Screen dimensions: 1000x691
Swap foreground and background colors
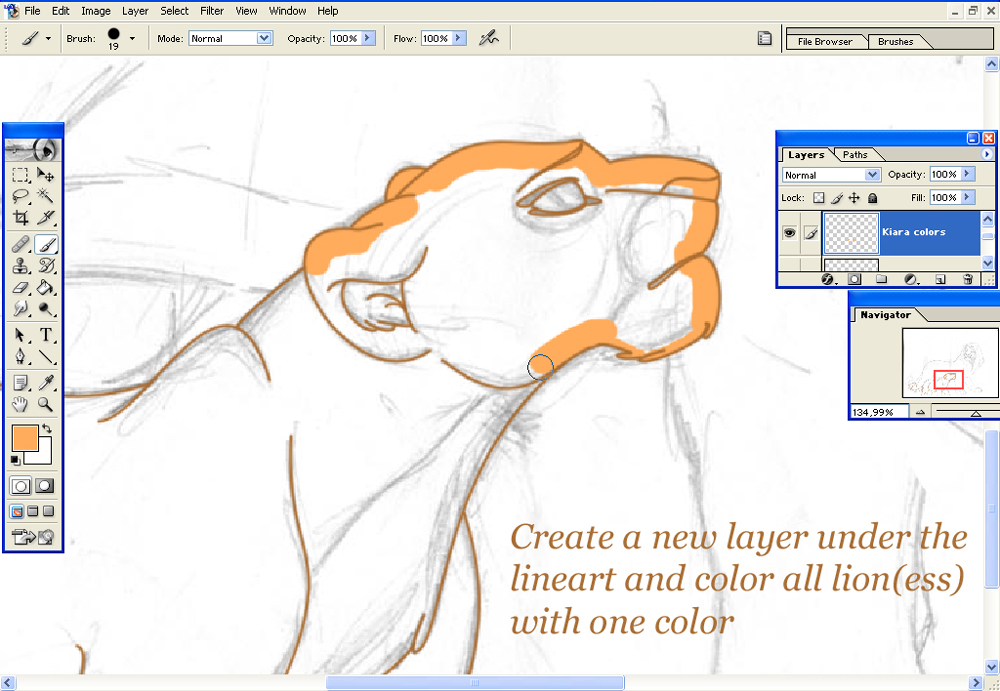(46, 429)
